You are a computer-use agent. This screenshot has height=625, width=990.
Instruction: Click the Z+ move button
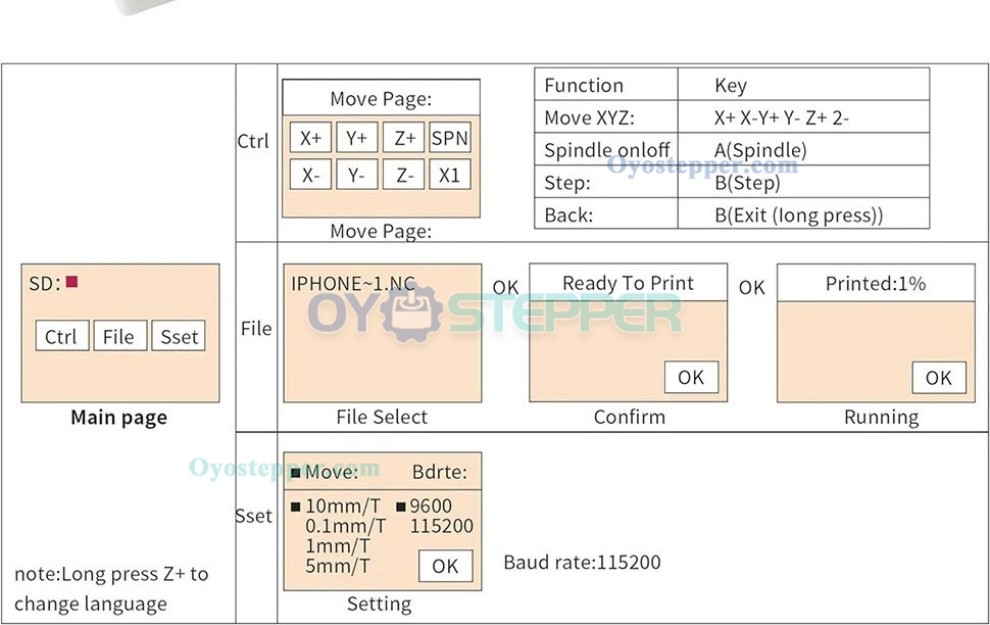pyautogui.click(x=403, y=138)
